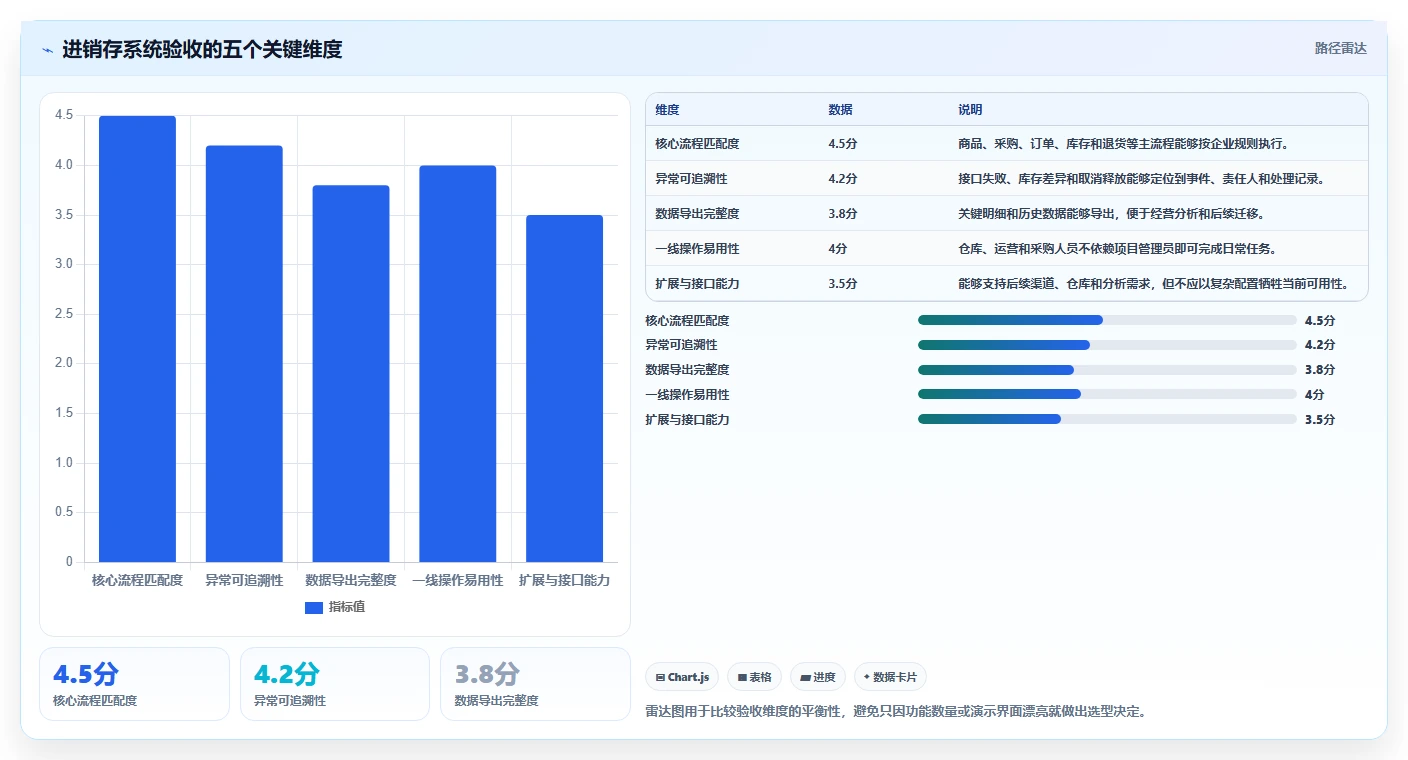
Task: Click the 进度 tag chip
Action: coord(818,677)
